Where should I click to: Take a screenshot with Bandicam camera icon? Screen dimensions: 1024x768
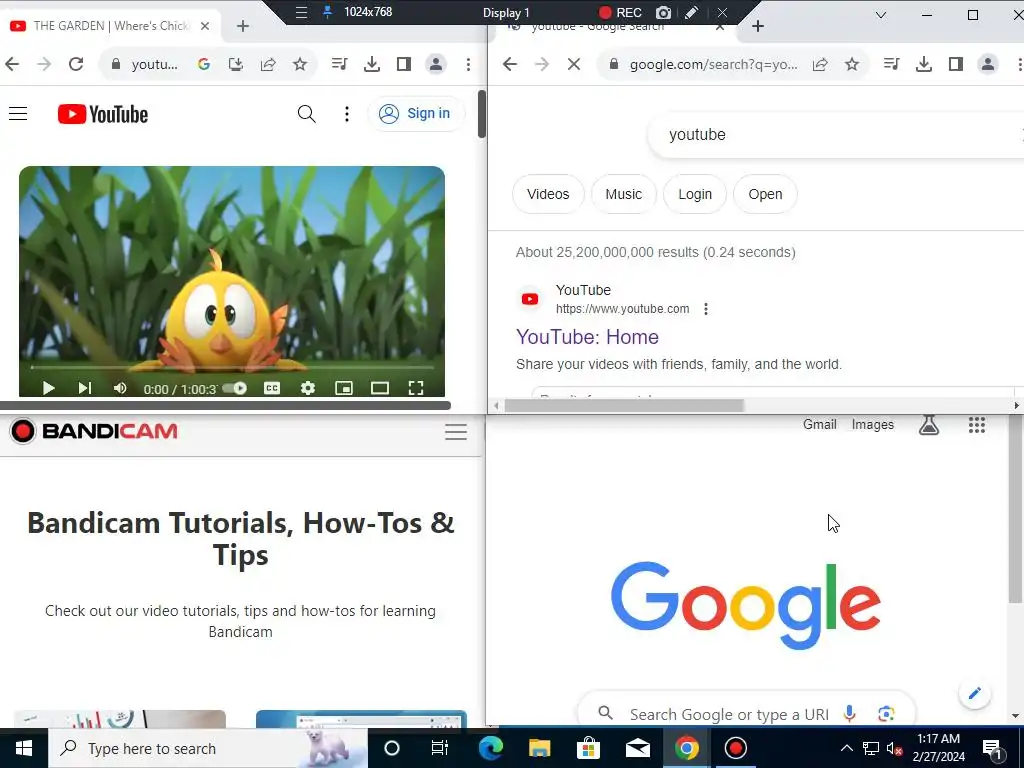point(664,12)
